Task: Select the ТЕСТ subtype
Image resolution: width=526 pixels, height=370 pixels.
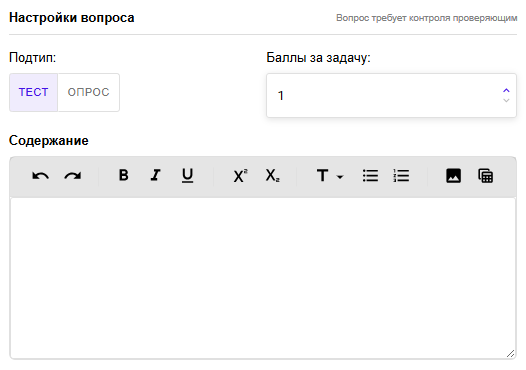Action: pos(34,92)
